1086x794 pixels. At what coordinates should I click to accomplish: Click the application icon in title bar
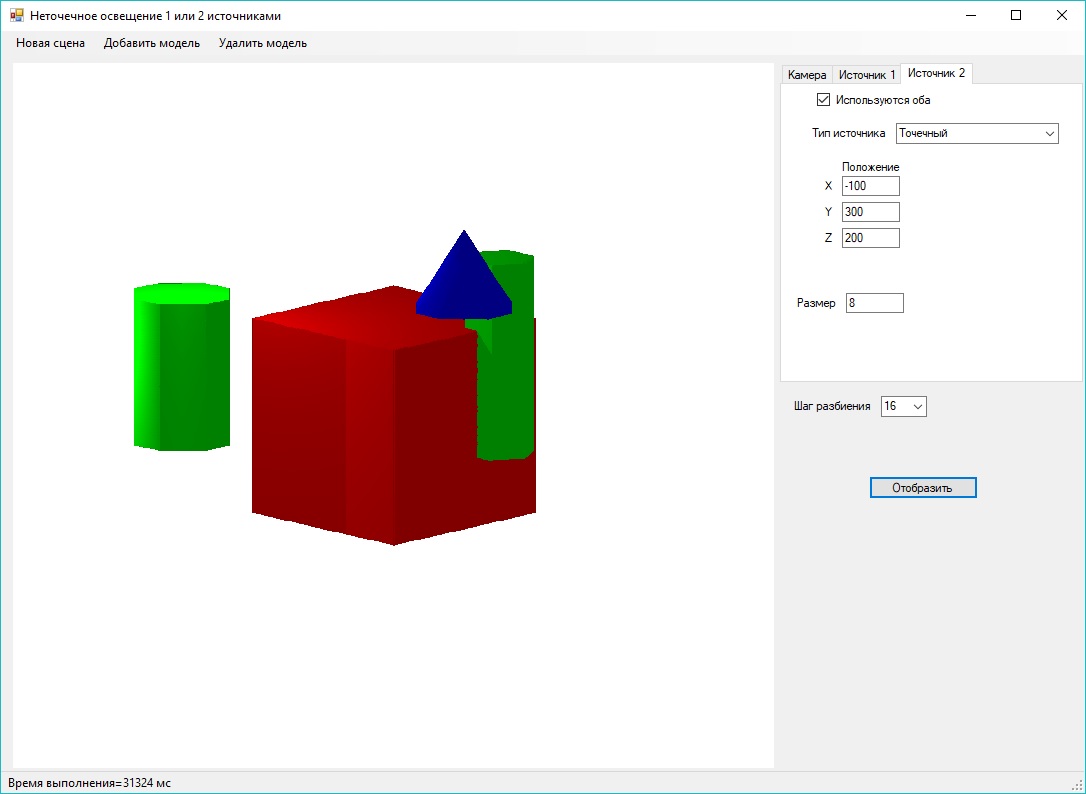[17, 15]
